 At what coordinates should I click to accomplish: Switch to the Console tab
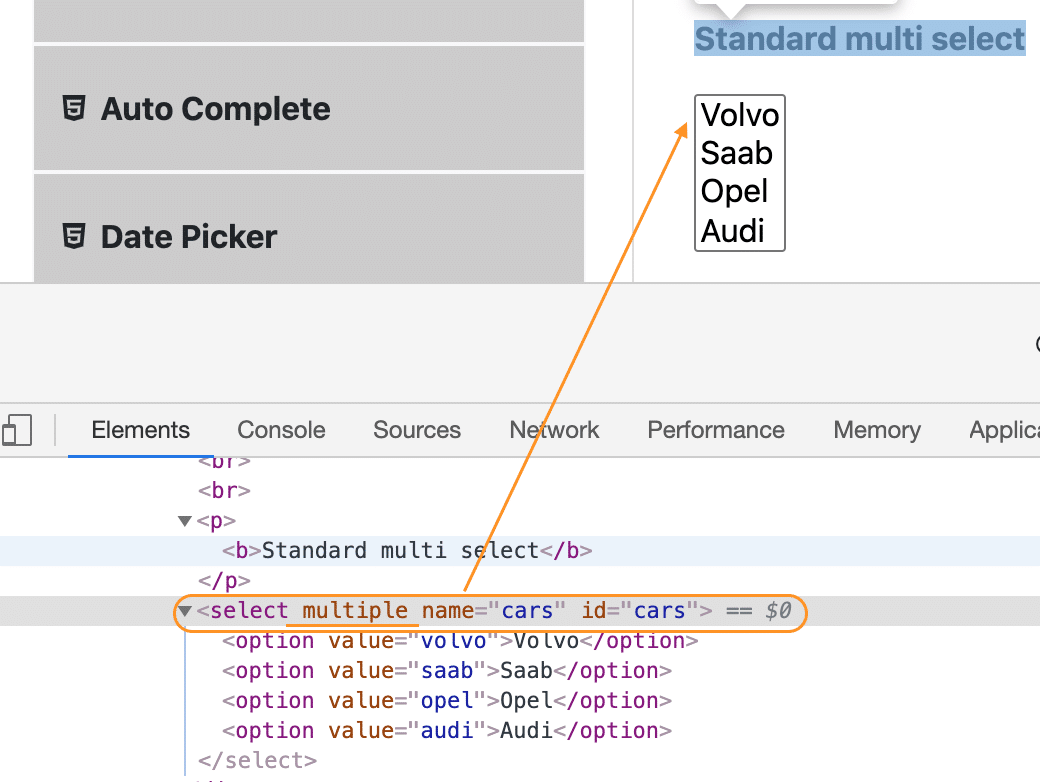click(x=281, y=430)
